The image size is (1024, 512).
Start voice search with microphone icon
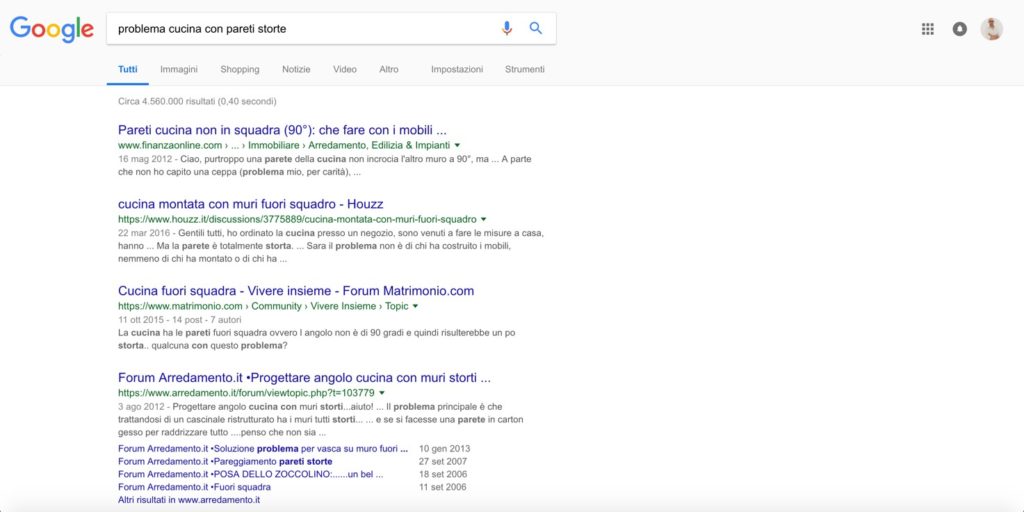click(507, 29)
